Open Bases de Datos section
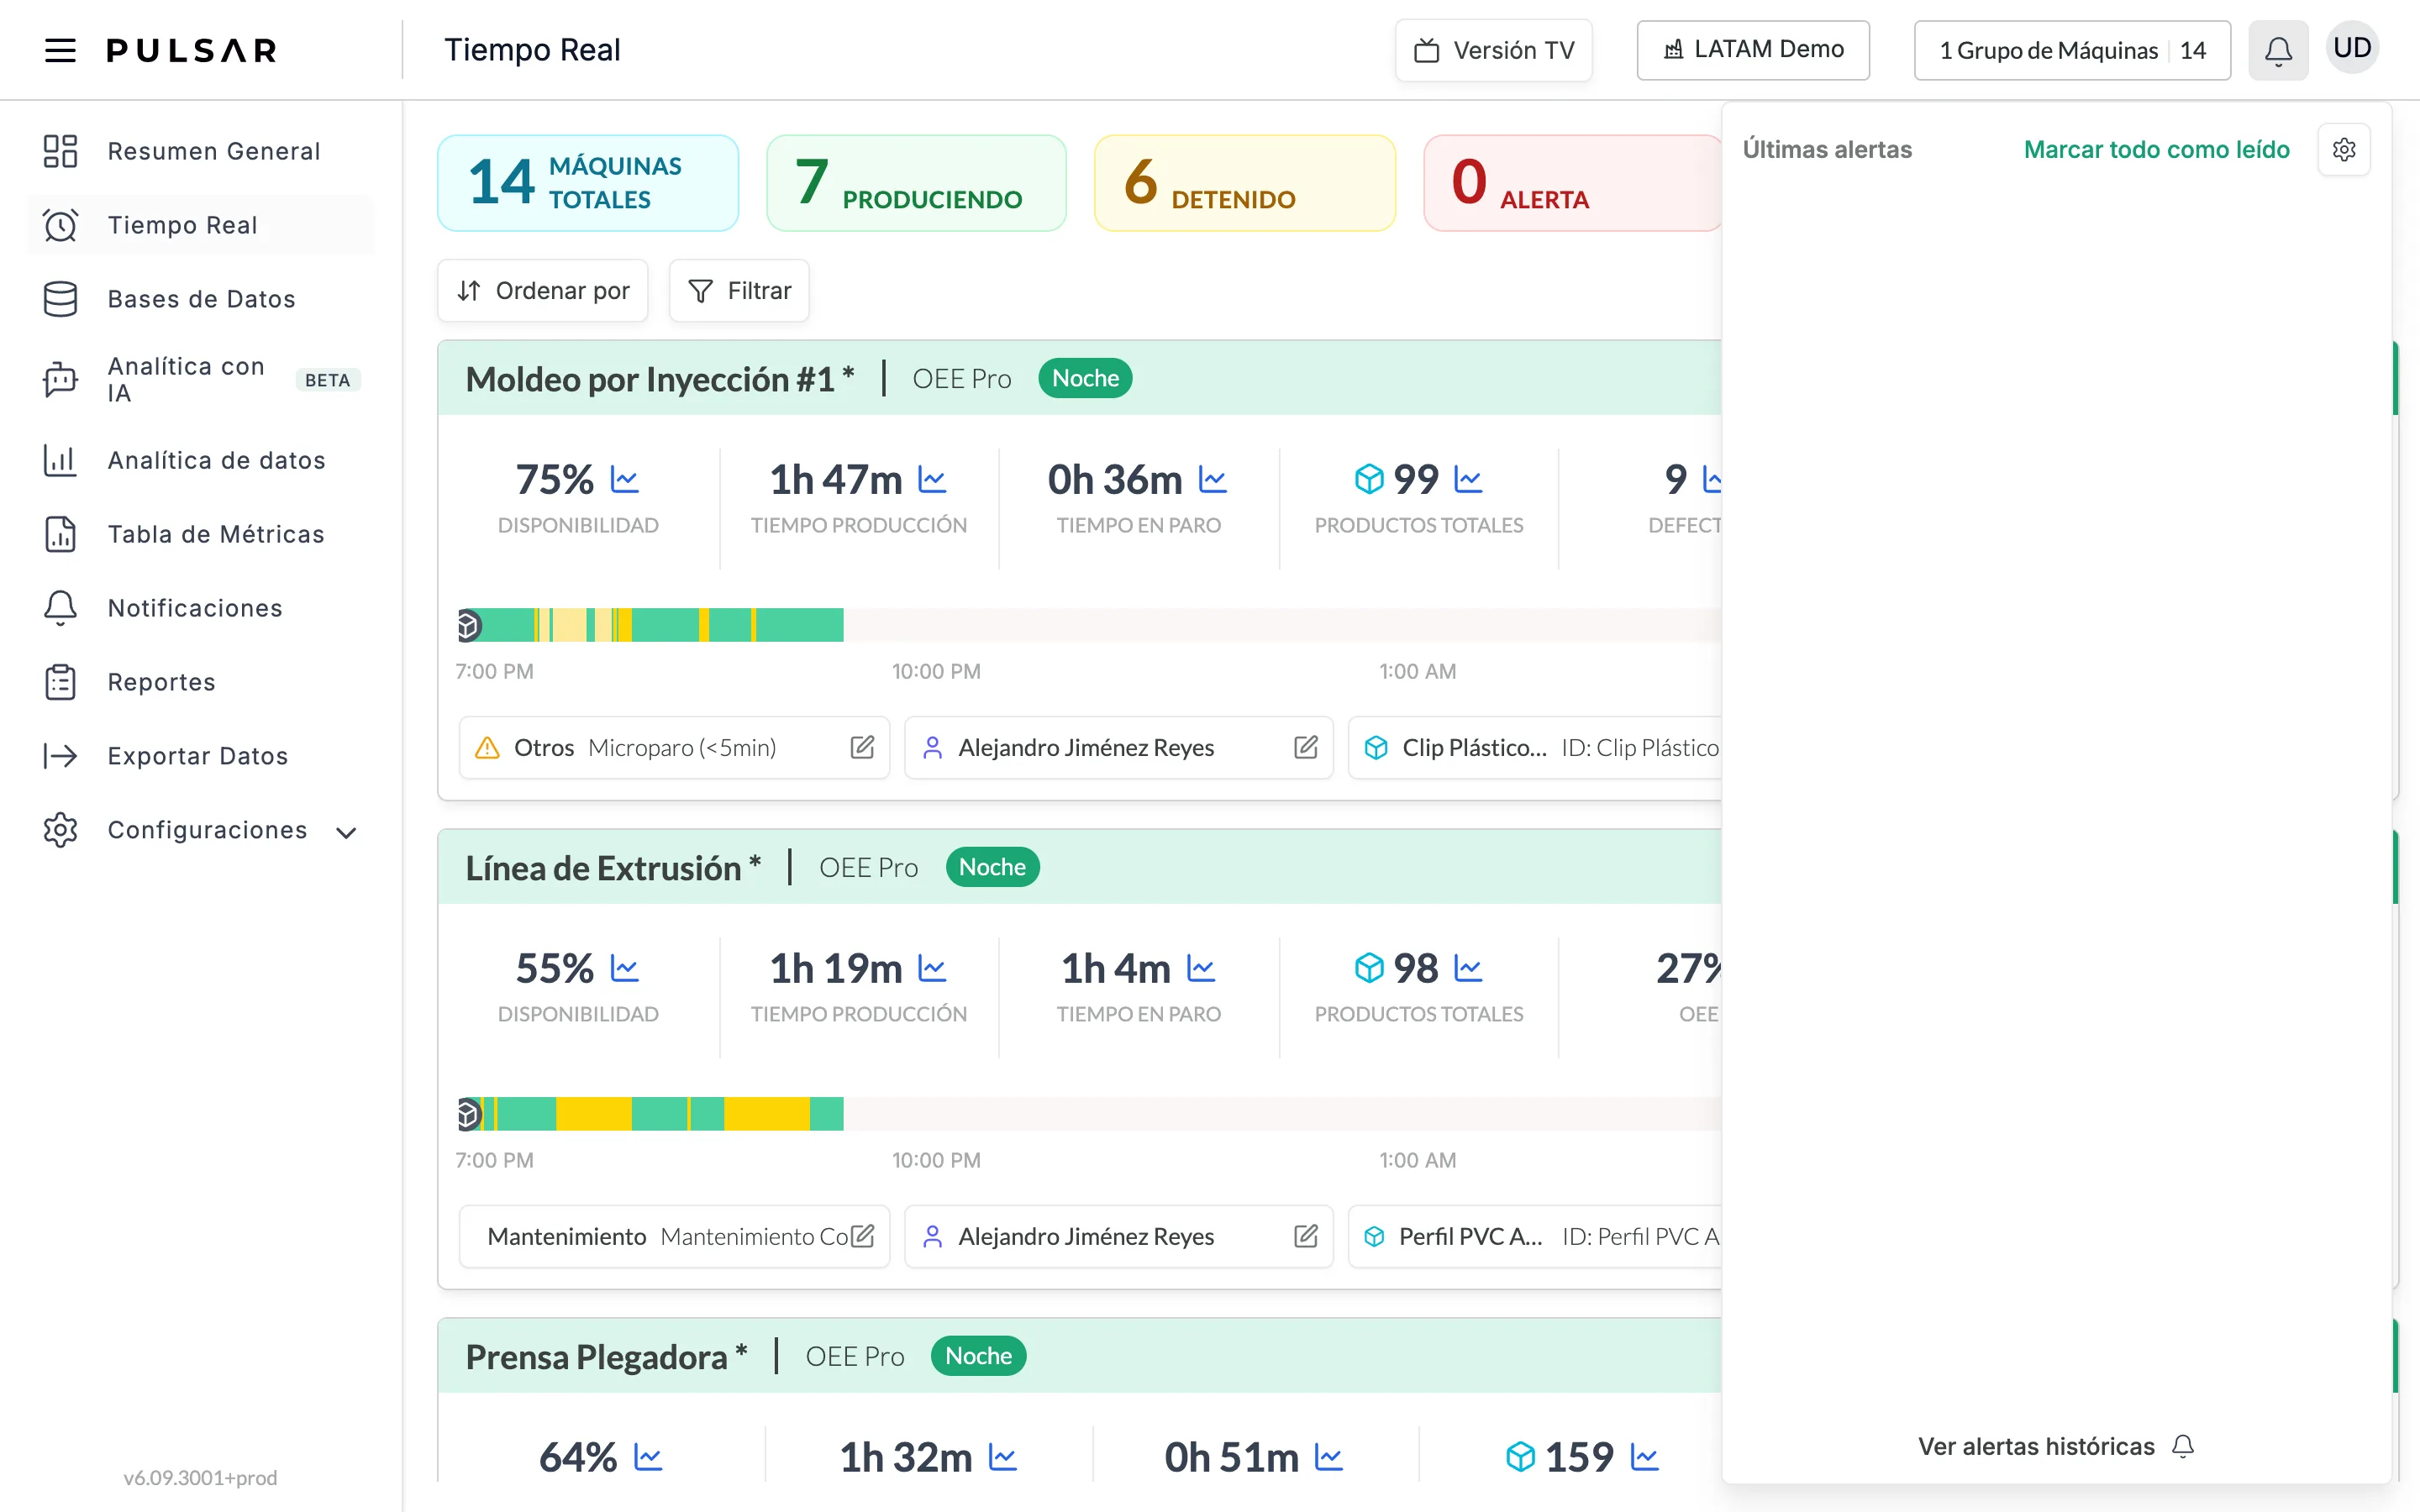This screenshot has width=2420, height=1512. [x=202, y=299]
